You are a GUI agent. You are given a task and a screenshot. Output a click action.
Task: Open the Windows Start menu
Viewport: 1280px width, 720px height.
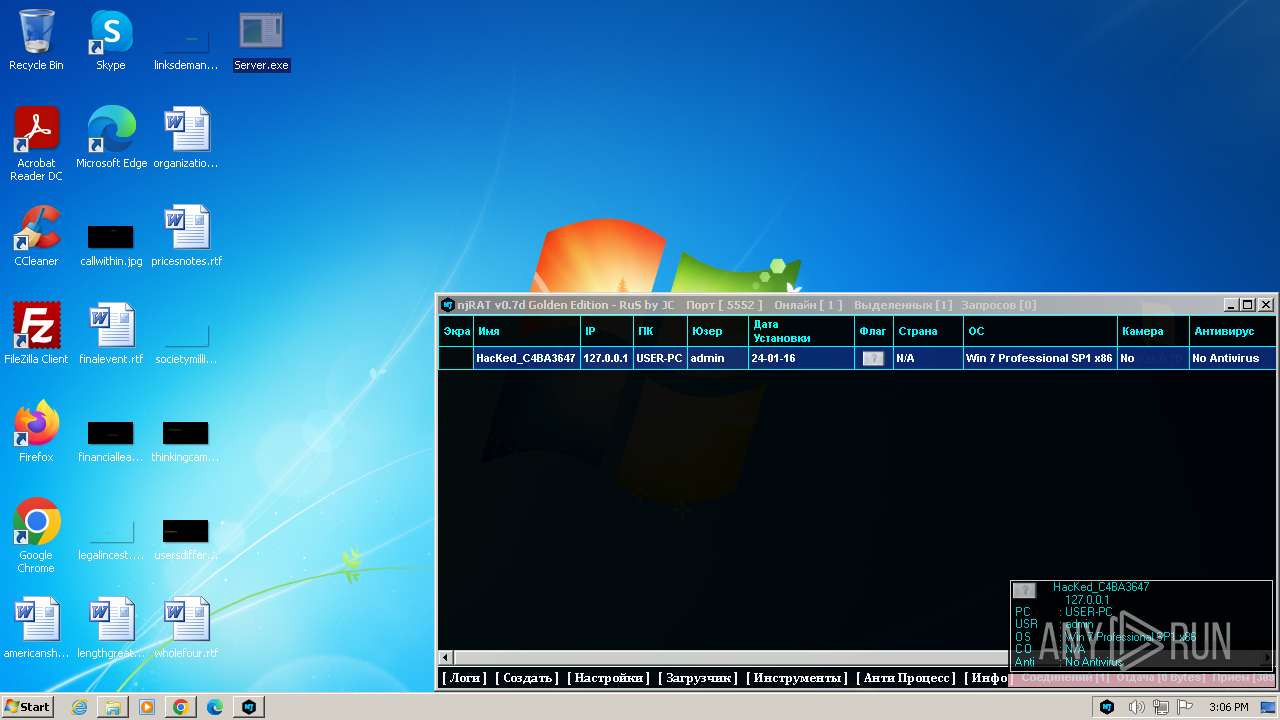28,706
